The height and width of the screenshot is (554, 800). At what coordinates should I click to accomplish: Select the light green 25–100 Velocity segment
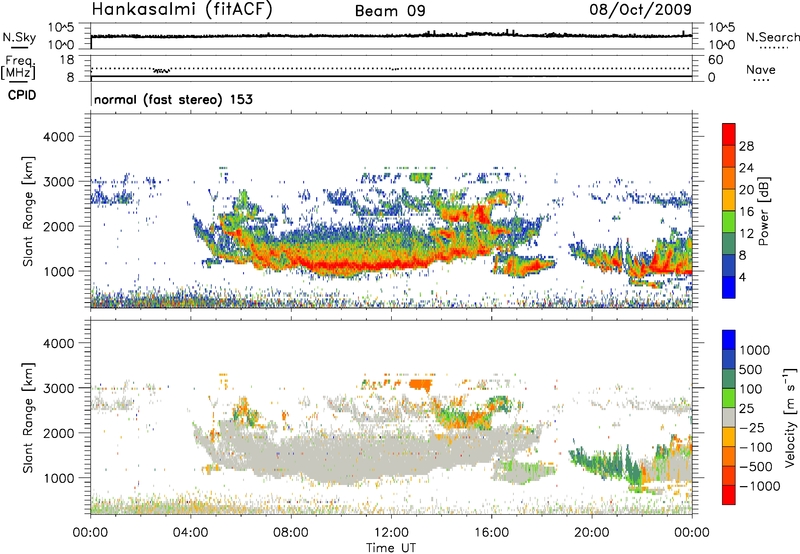(729, 398)
